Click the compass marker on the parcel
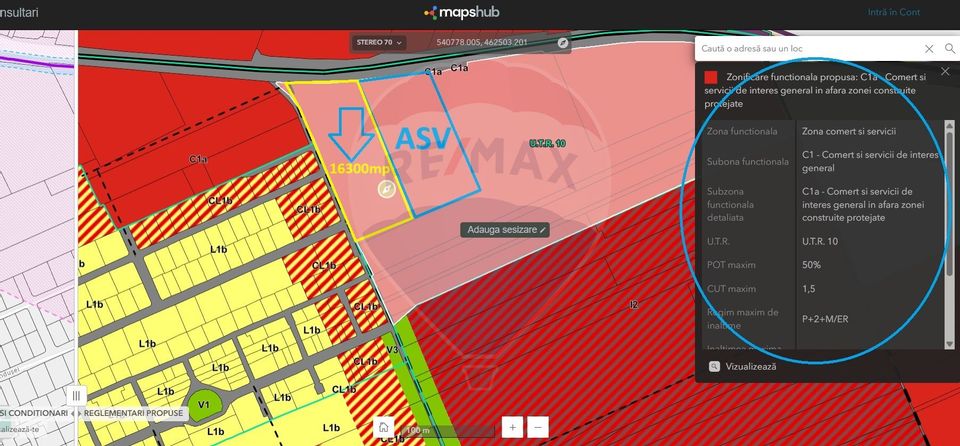The height and width of the screenshot is (446, 960). 386,189
